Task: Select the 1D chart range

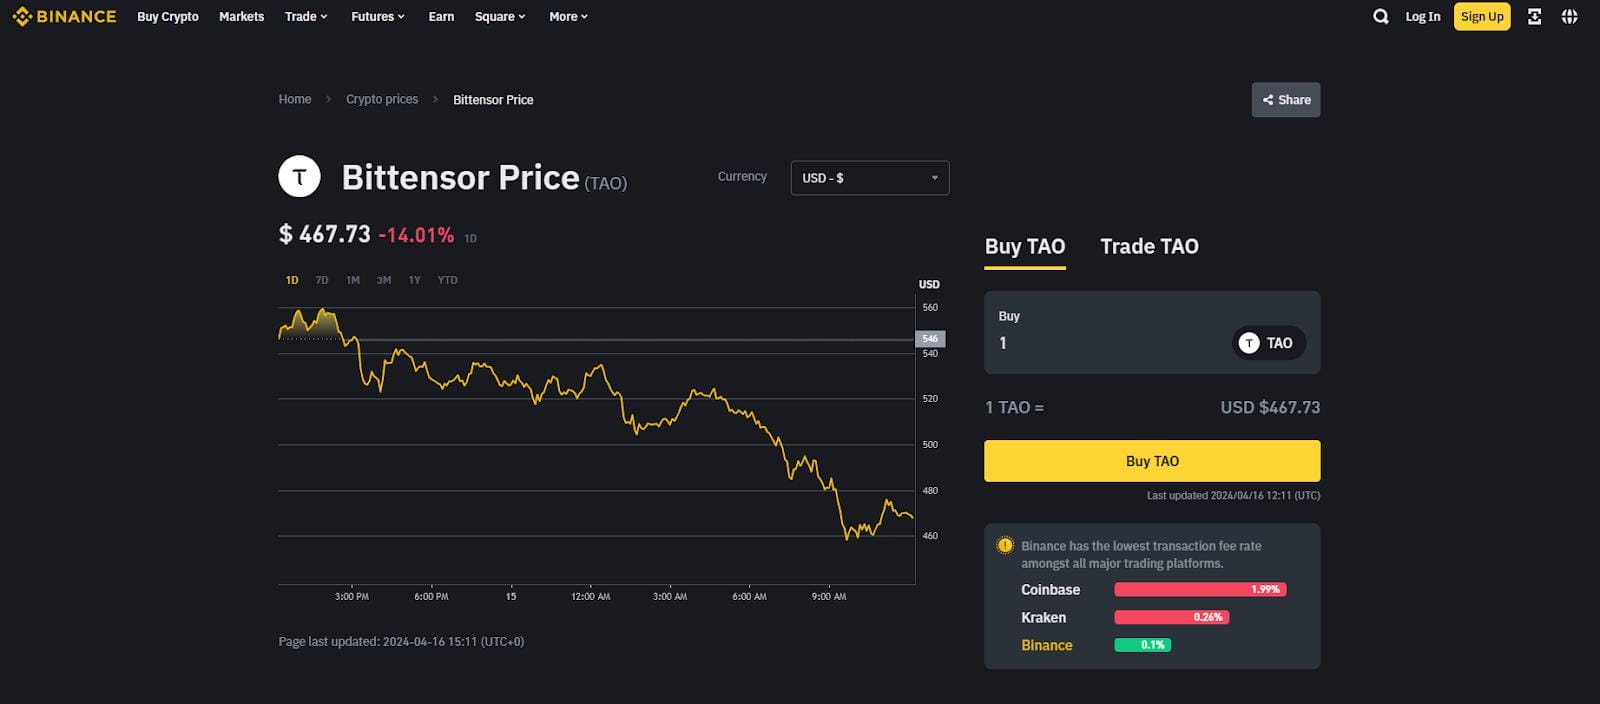Action: (292, 280)
